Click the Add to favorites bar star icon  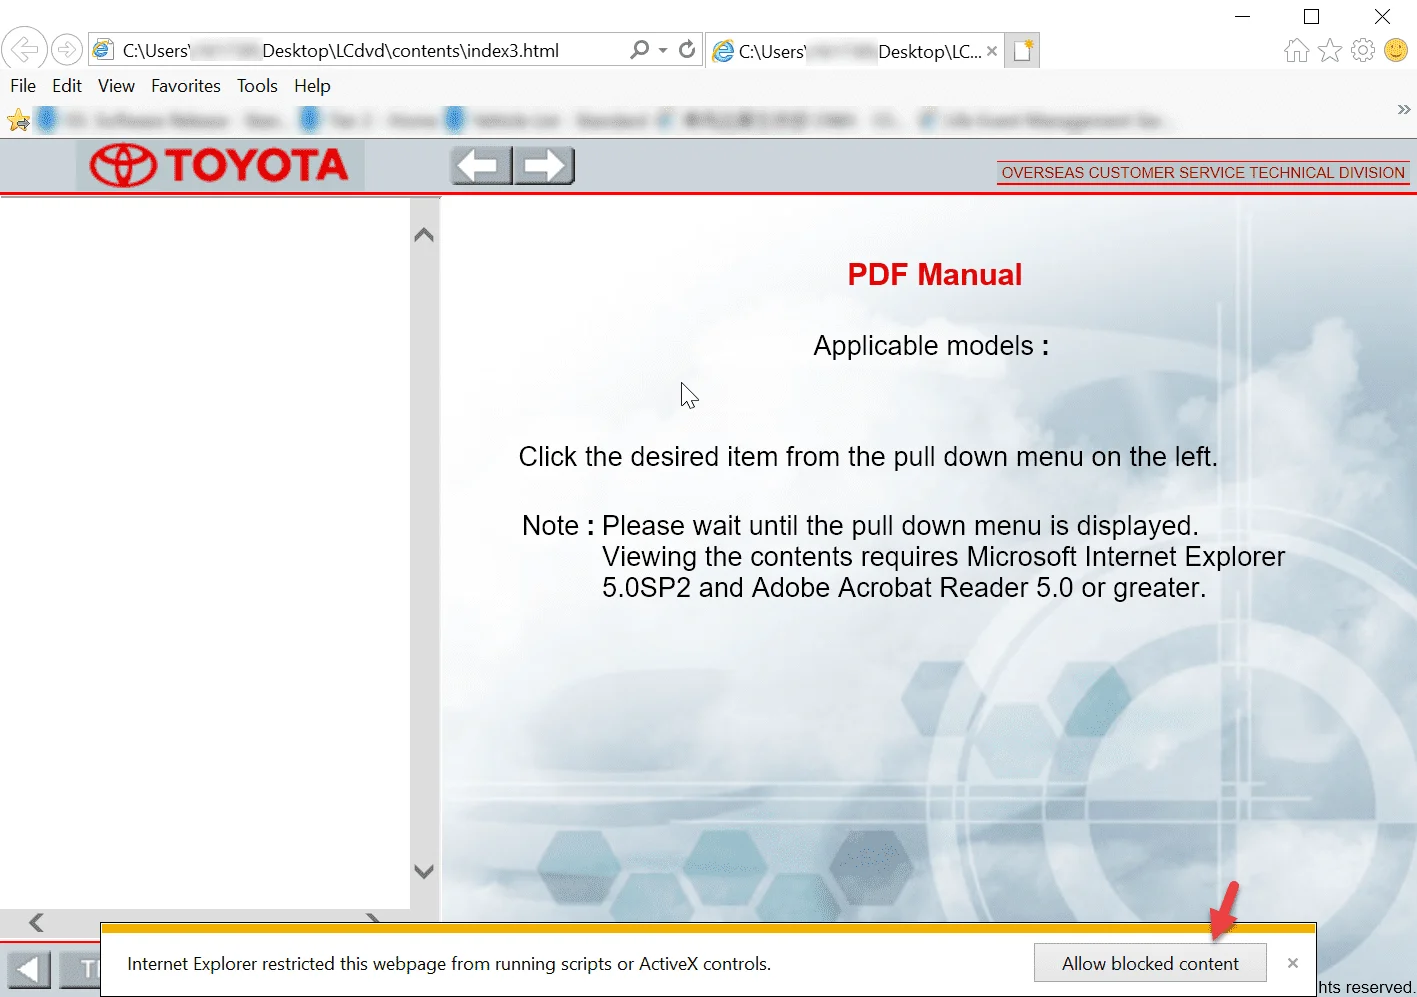(x=19, y=121)
